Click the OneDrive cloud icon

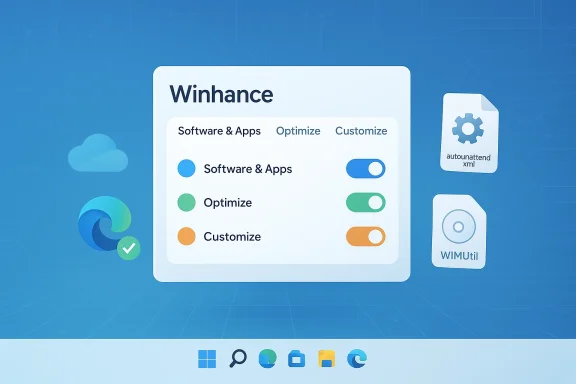pyautogui.click(x=98, y=153)
